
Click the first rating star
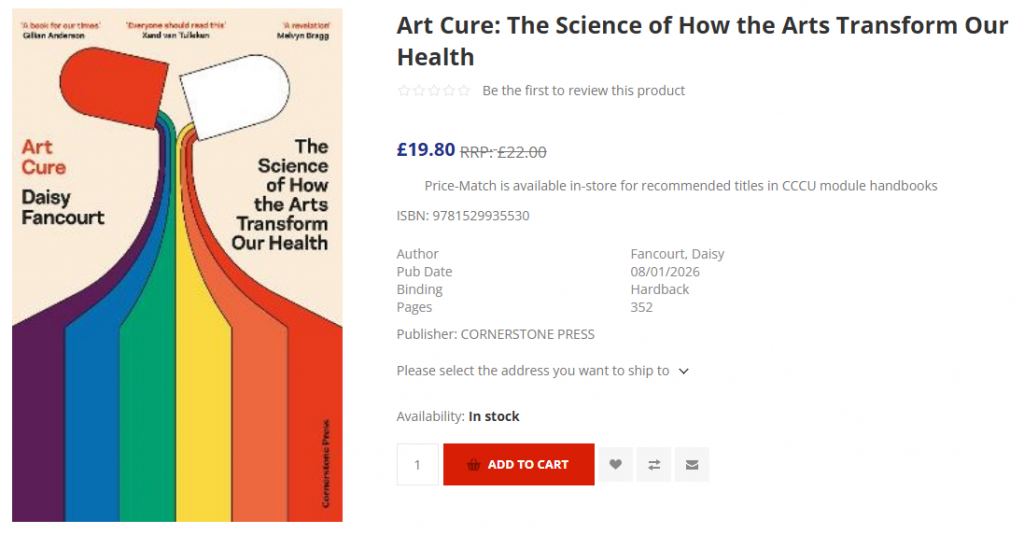click(x=404, y=91)
